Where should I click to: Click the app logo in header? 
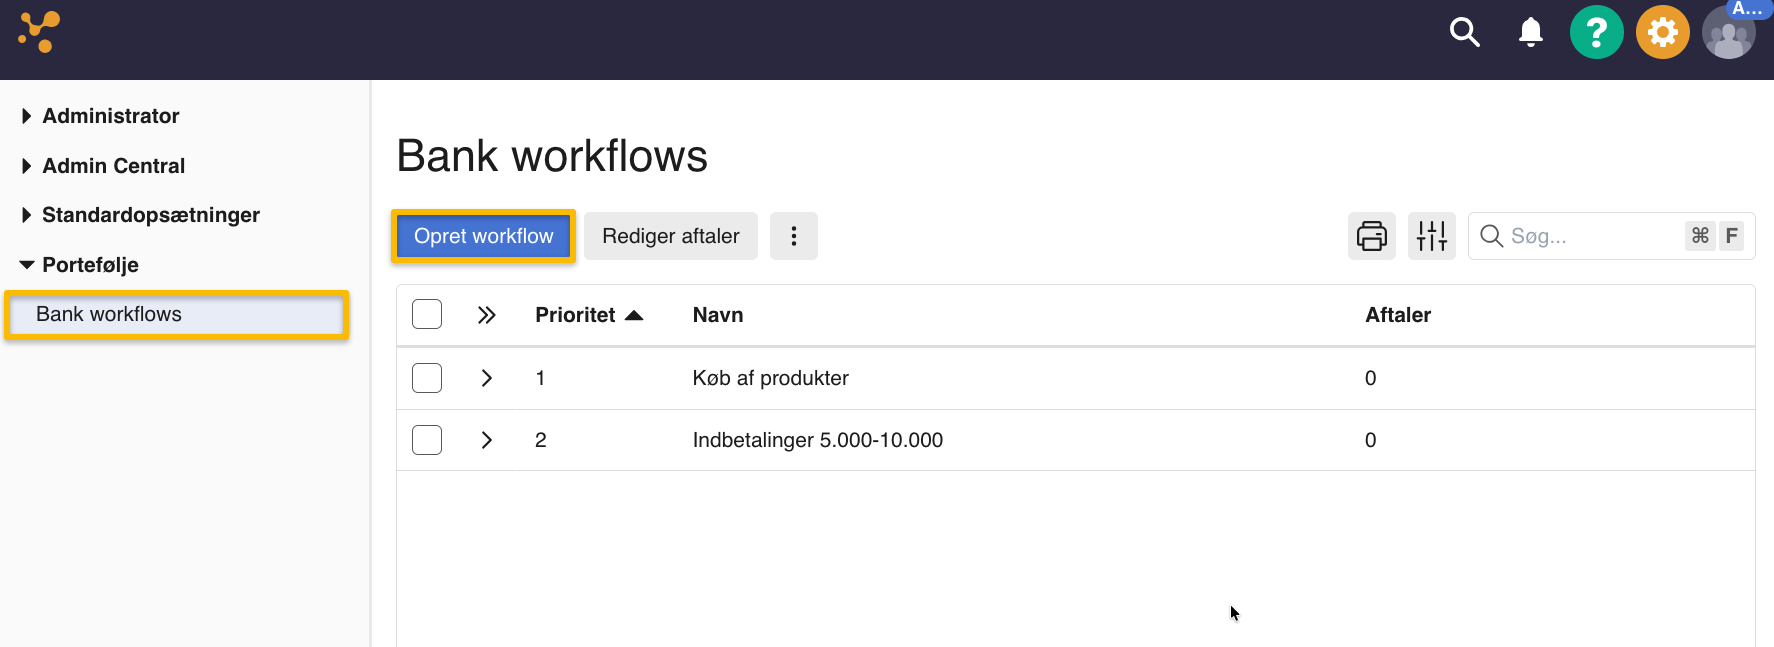pos(39,32)
